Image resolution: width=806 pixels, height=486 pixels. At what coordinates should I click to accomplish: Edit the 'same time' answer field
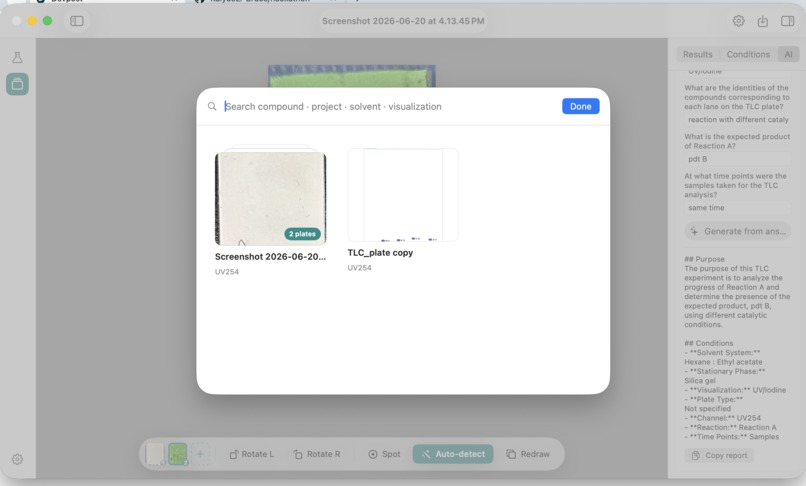click(737, 208)
